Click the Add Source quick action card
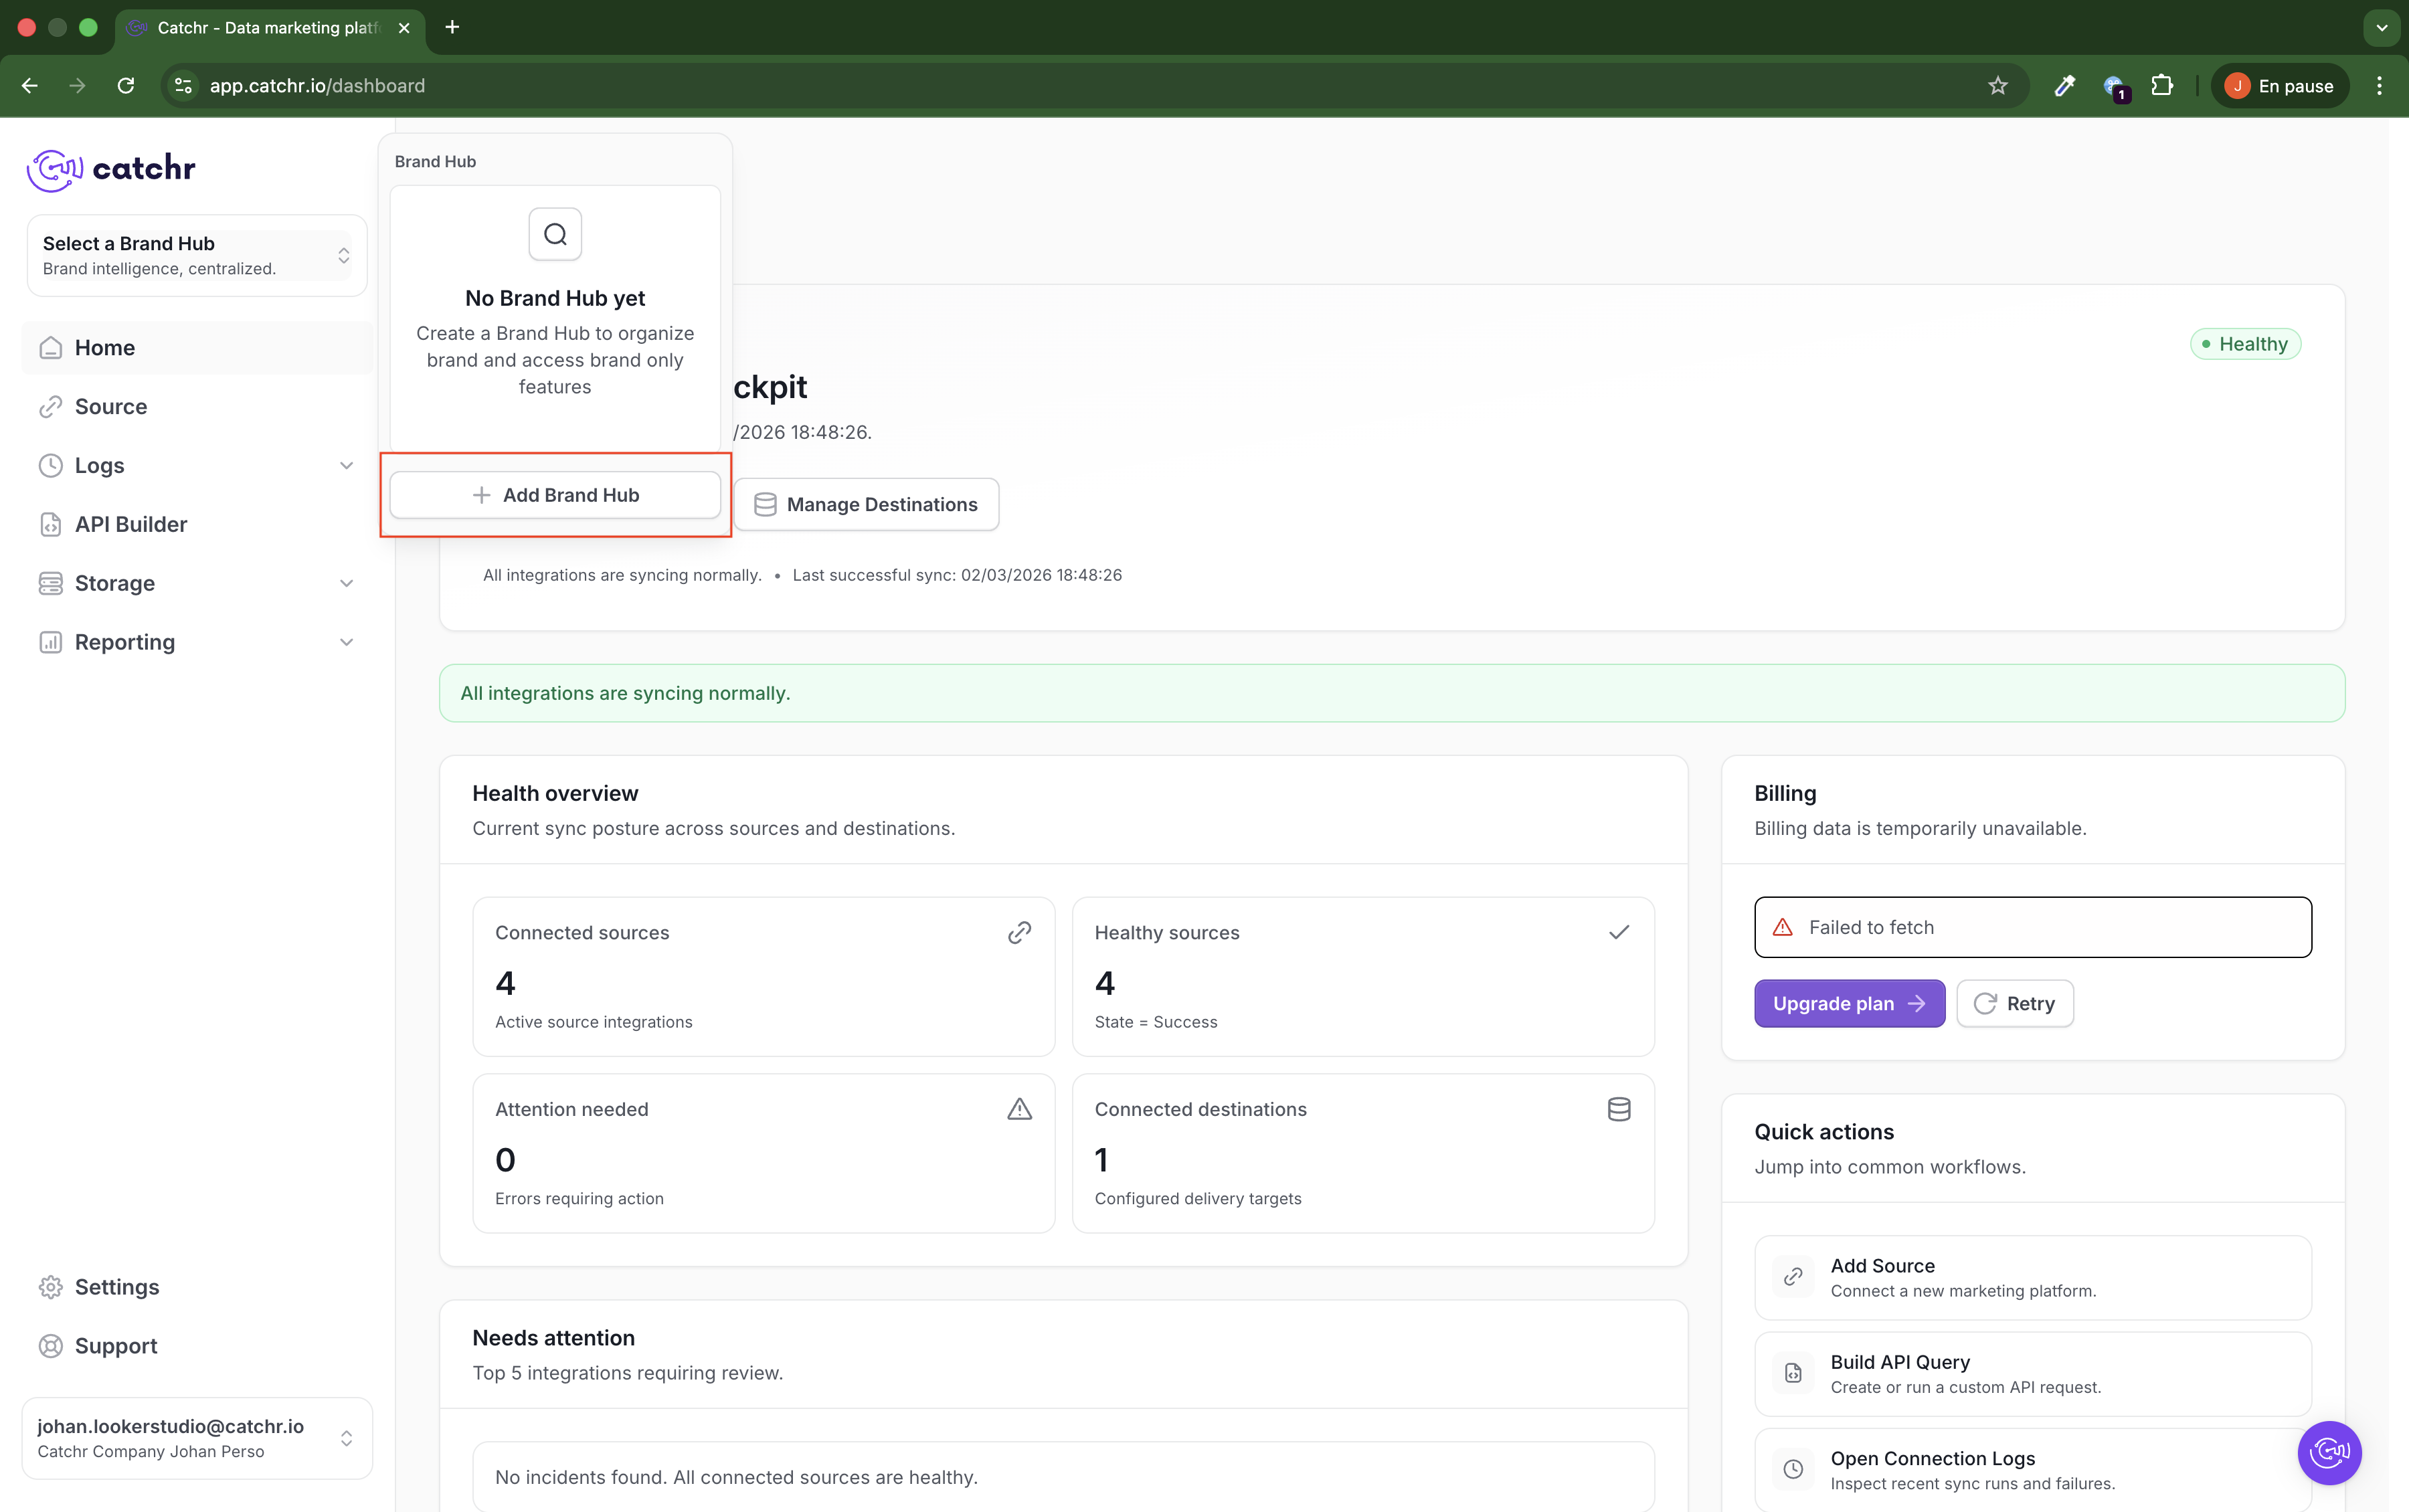2409x1512 pixels. [x=2031, y=1277]
